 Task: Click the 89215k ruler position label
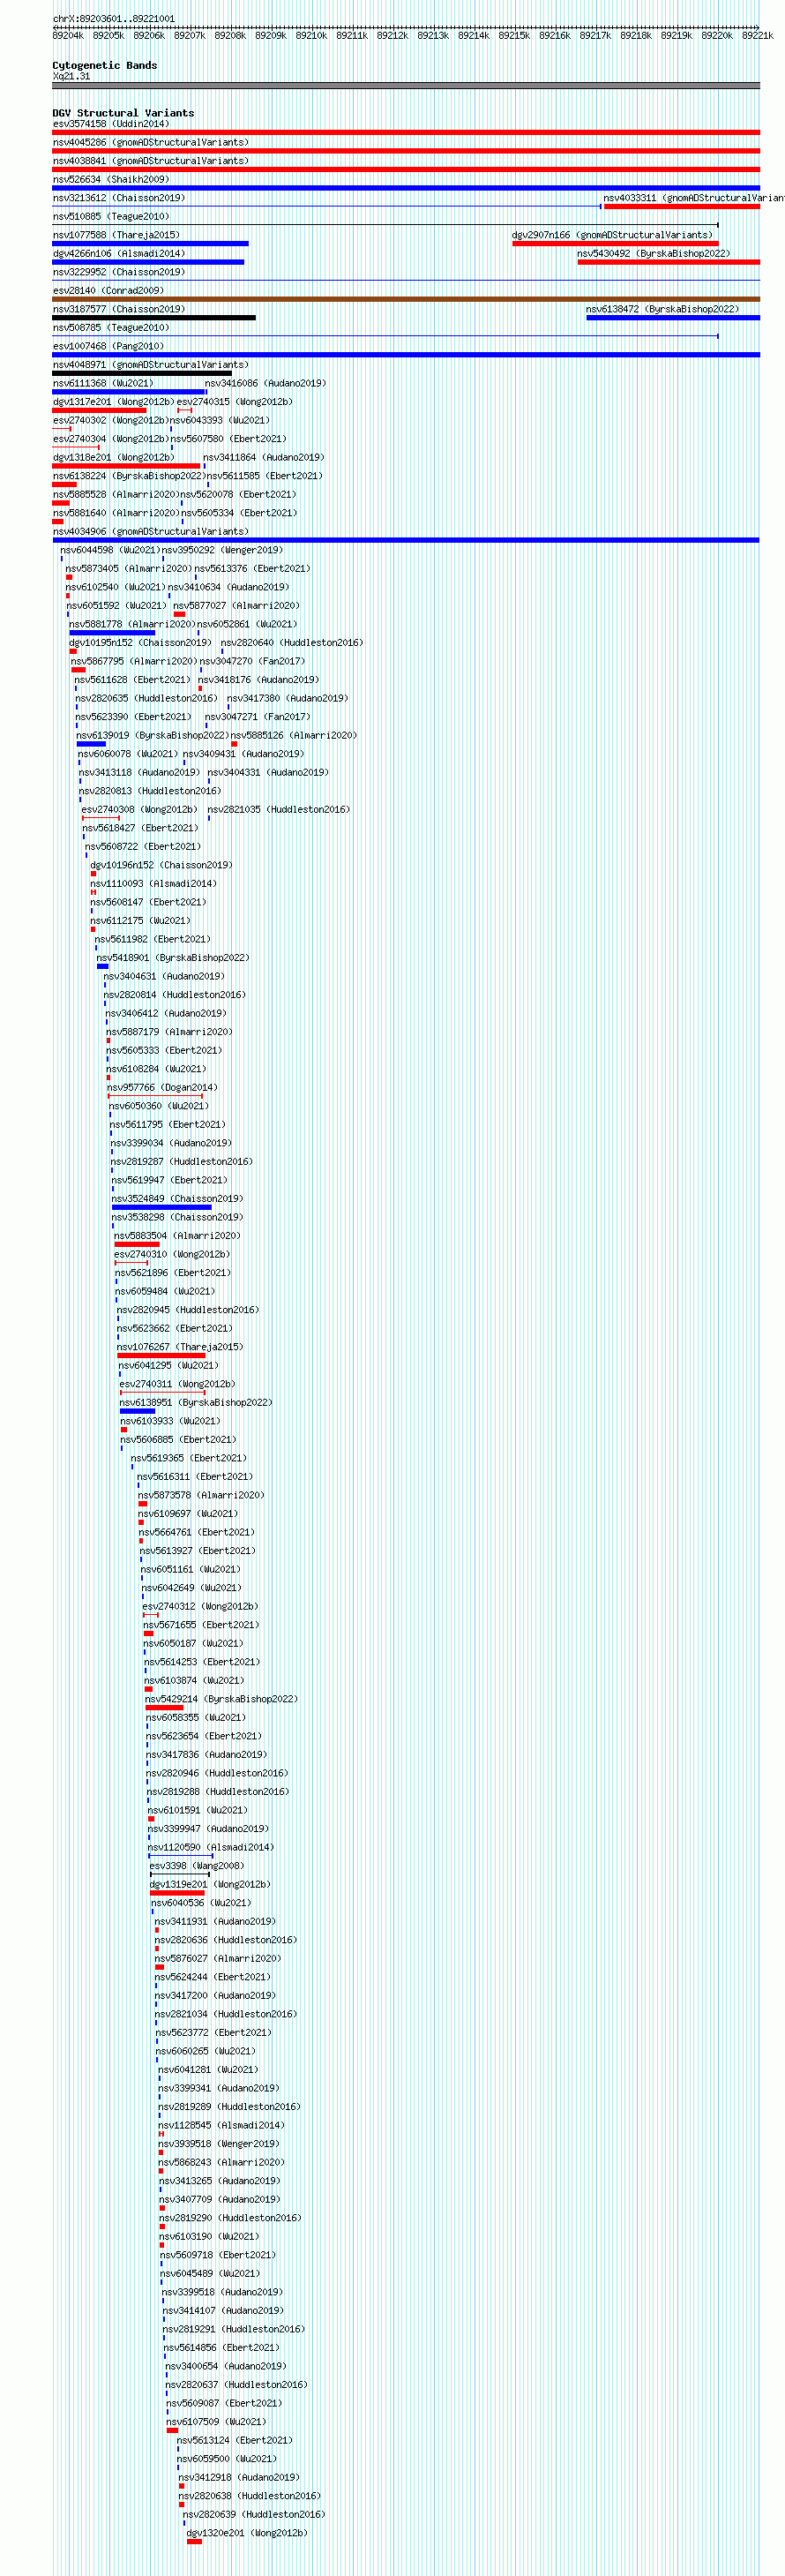tap(514, 35)
